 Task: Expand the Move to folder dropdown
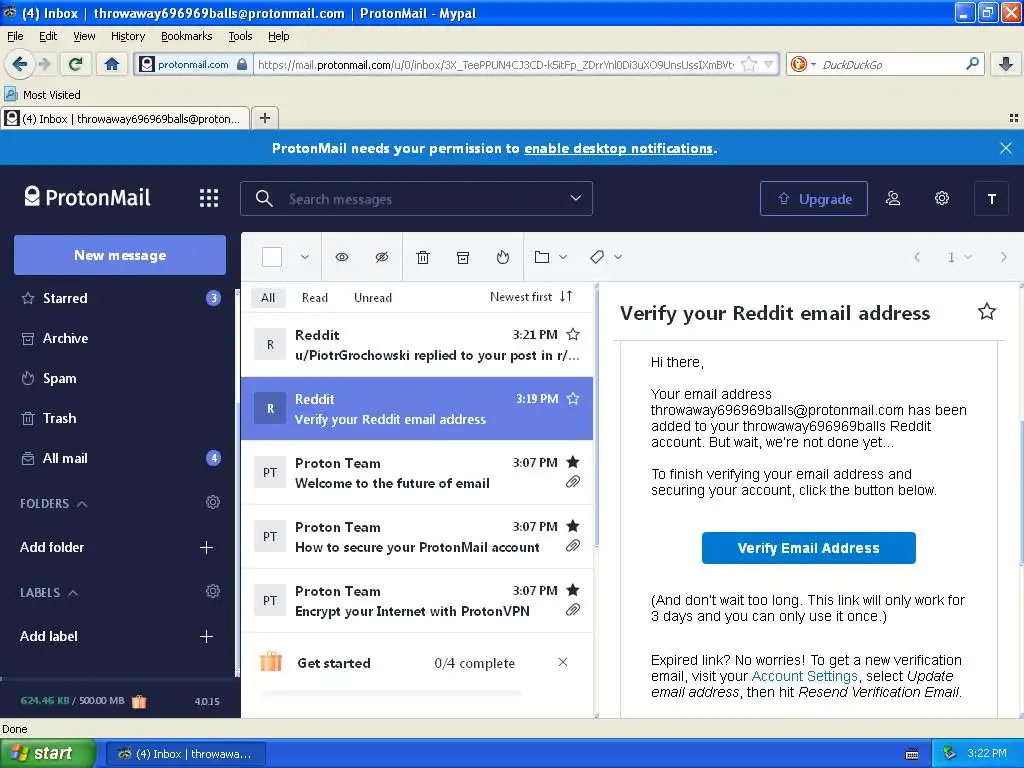pyautogui.click(x=563, y=257)
